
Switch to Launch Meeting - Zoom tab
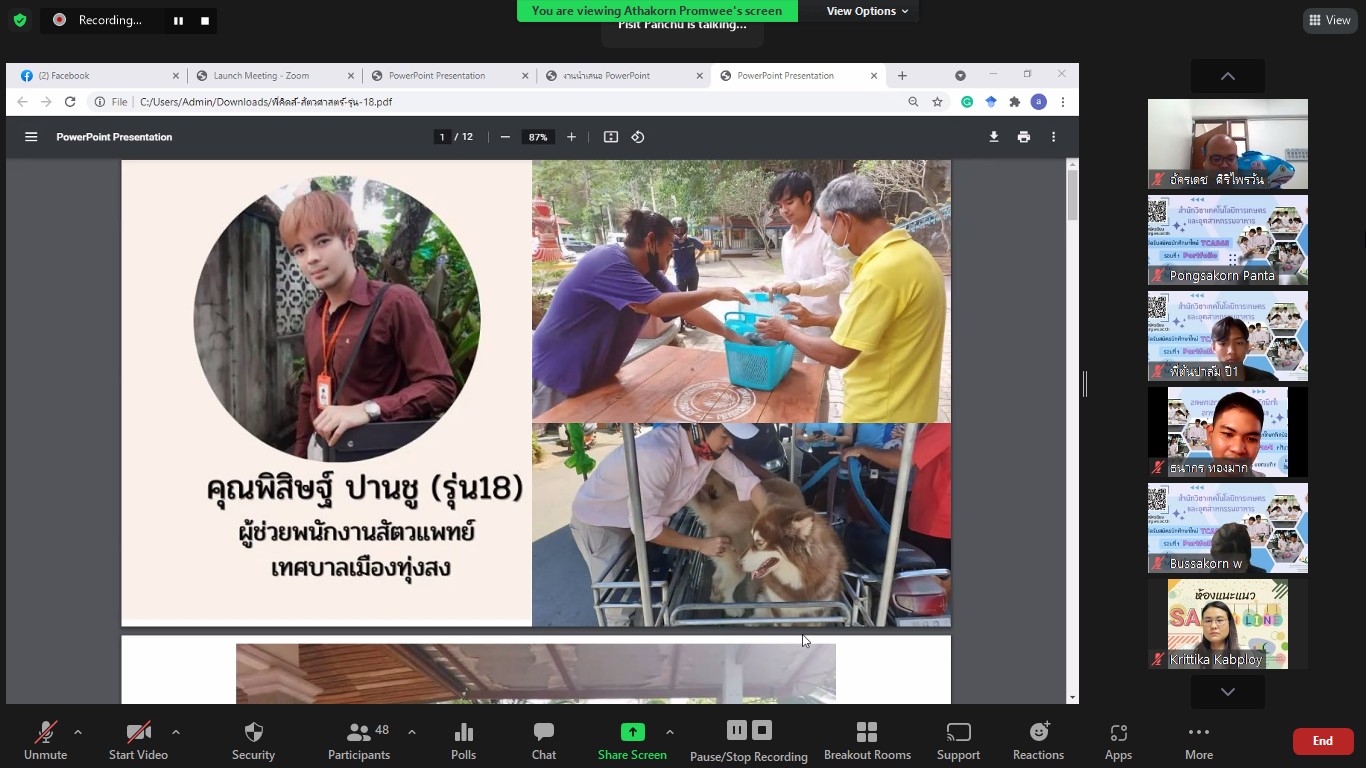pos(270,76)
